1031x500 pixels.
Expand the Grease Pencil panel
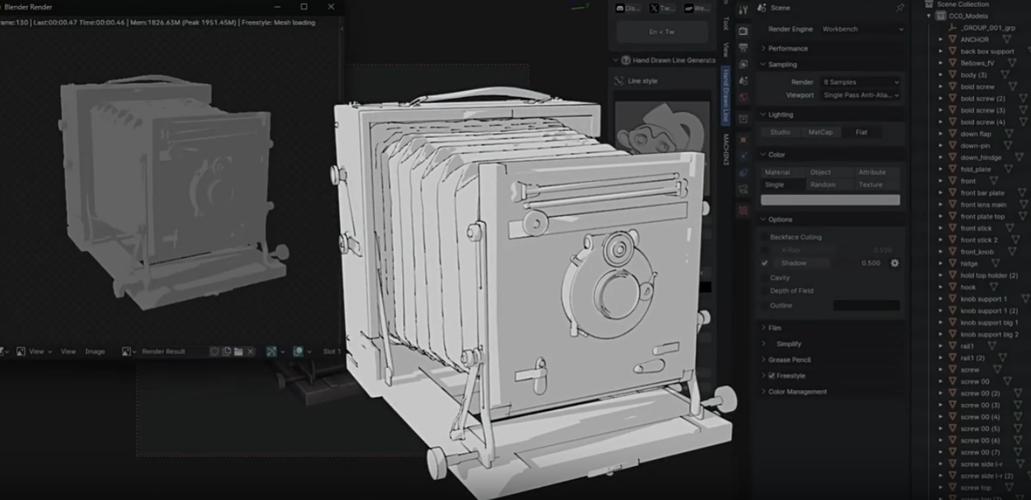coord(789,360)
